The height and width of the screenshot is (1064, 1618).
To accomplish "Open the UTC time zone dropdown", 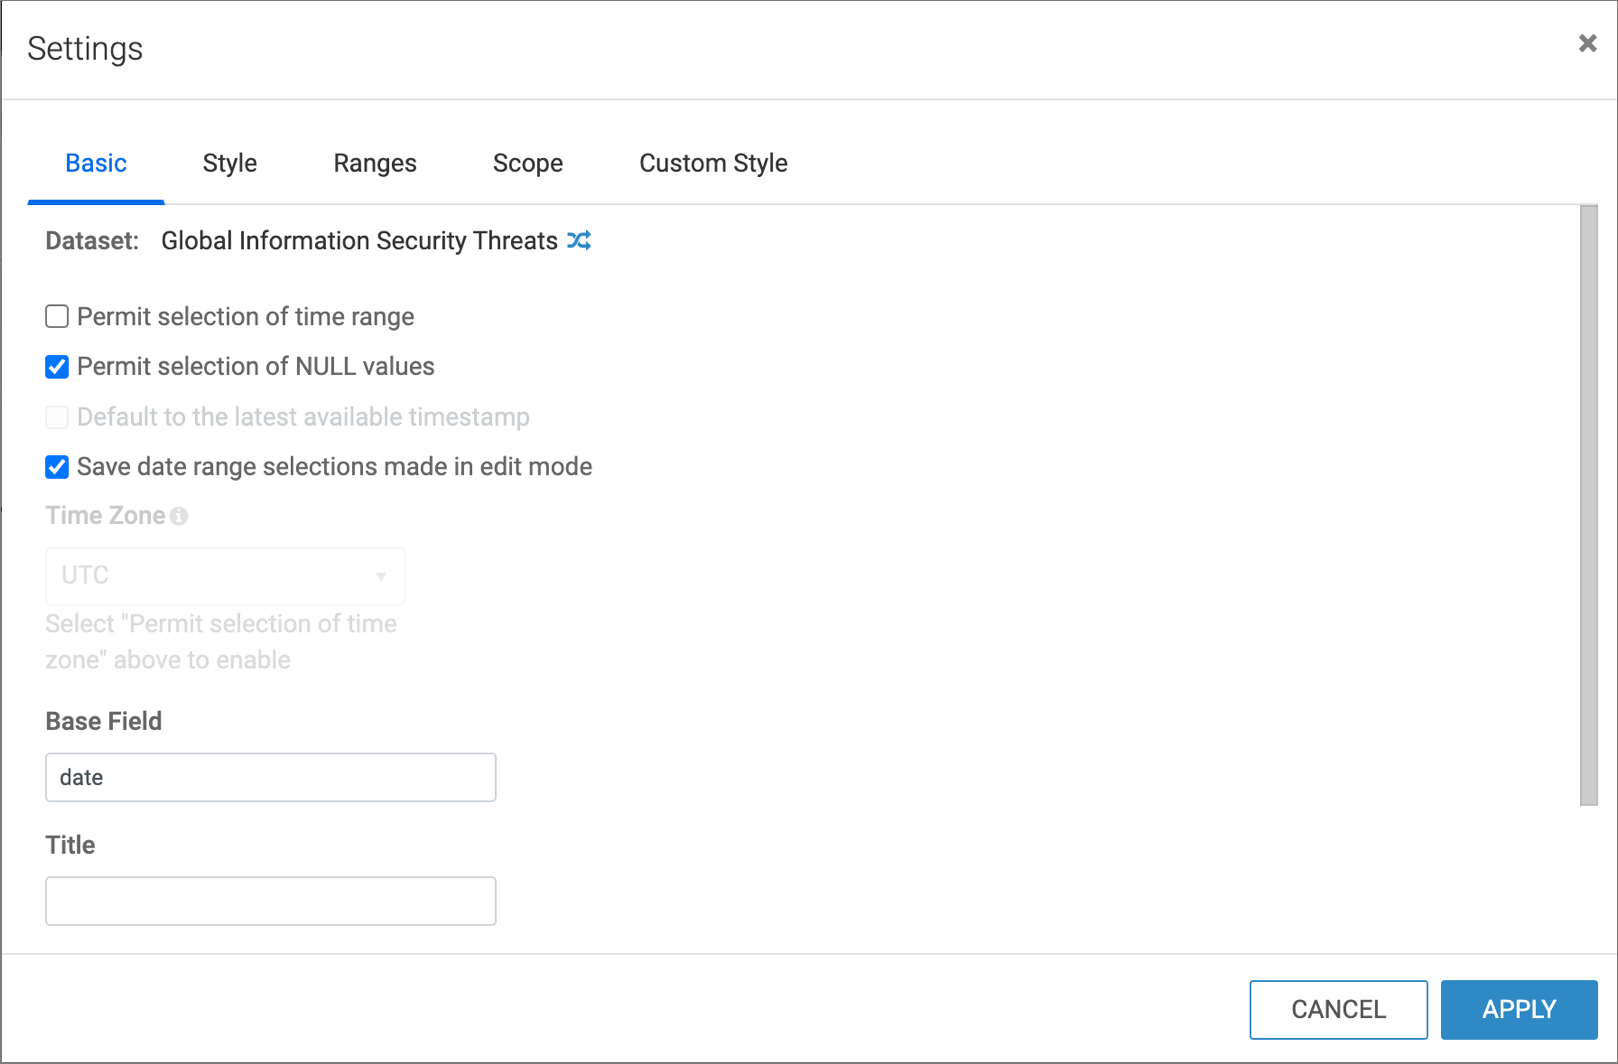I will [x=224, y=576].
